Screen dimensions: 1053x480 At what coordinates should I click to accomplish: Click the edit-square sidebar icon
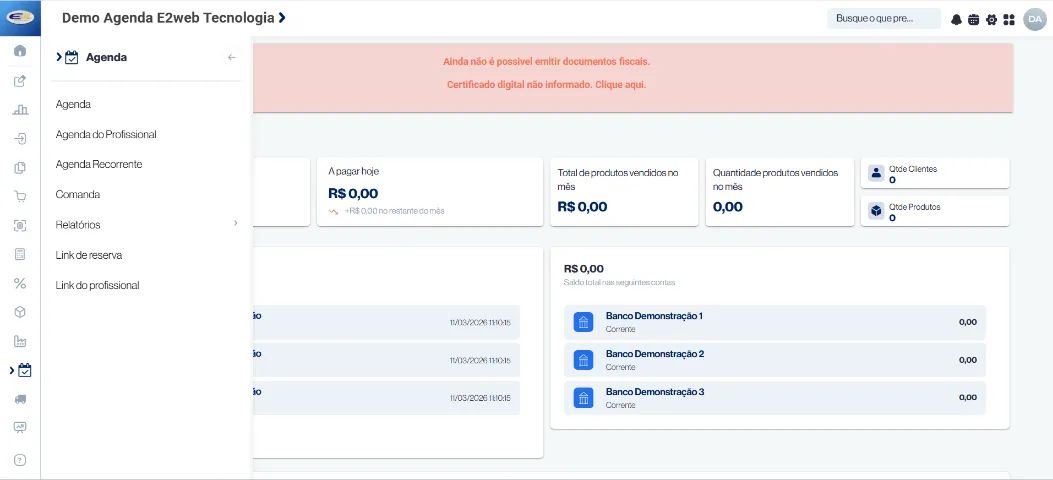(x=20, y=81)
